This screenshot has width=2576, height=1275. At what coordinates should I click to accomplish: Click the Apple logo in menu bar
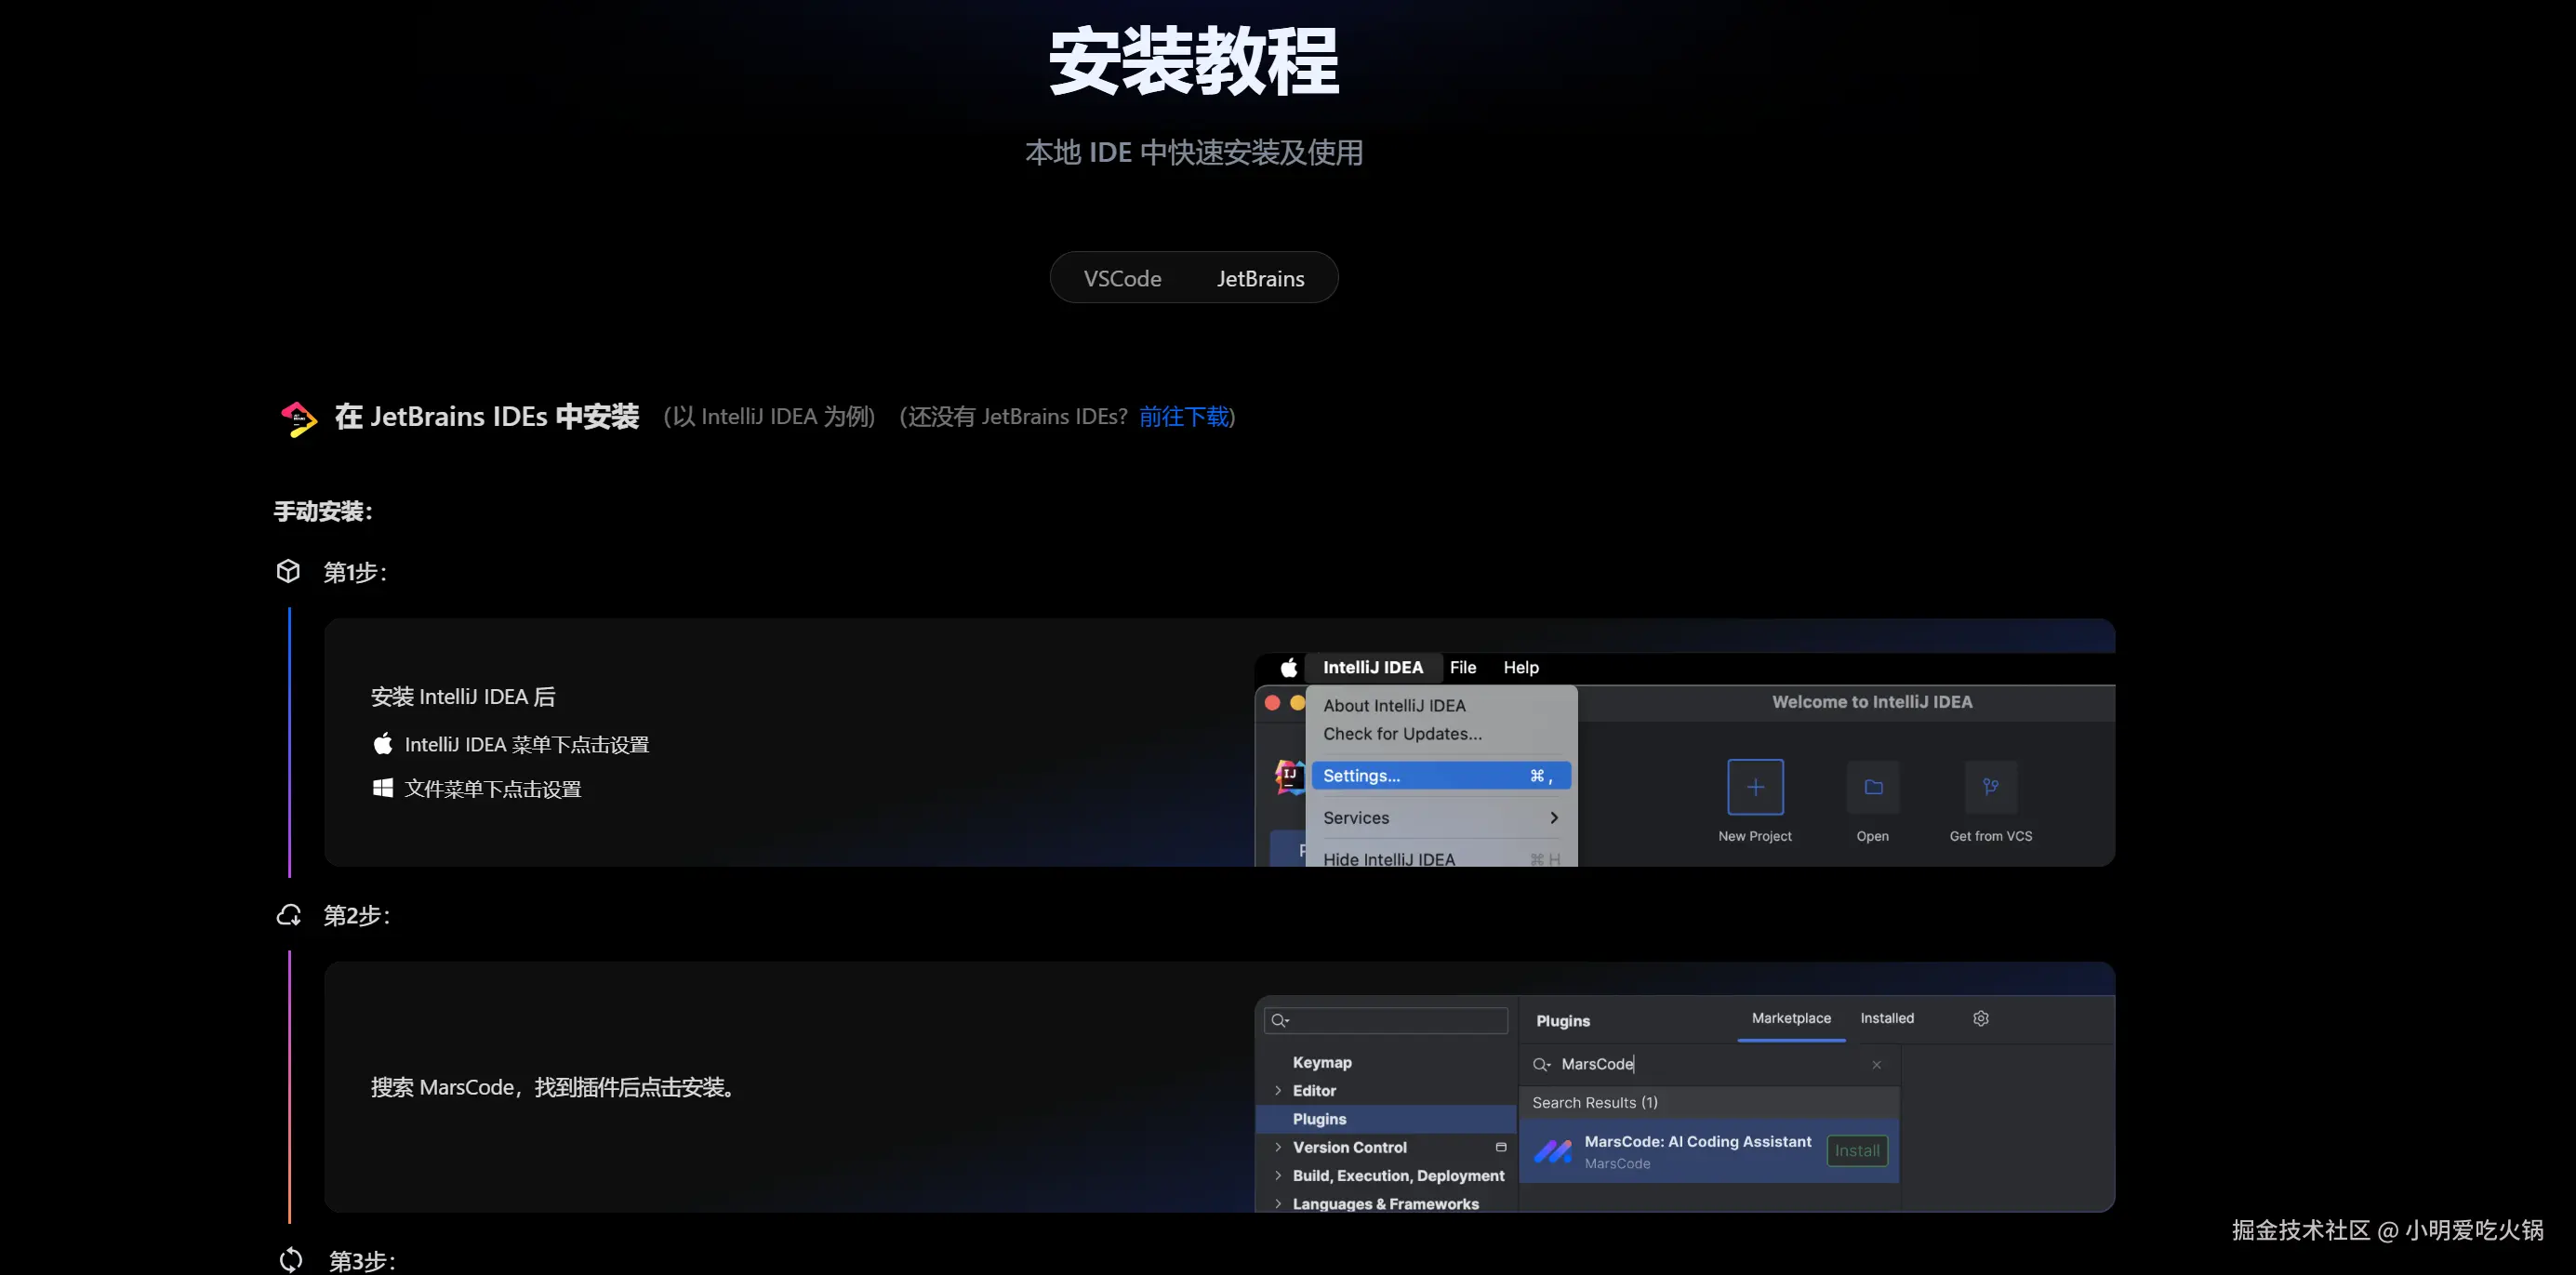click(x=1289, y=668)
